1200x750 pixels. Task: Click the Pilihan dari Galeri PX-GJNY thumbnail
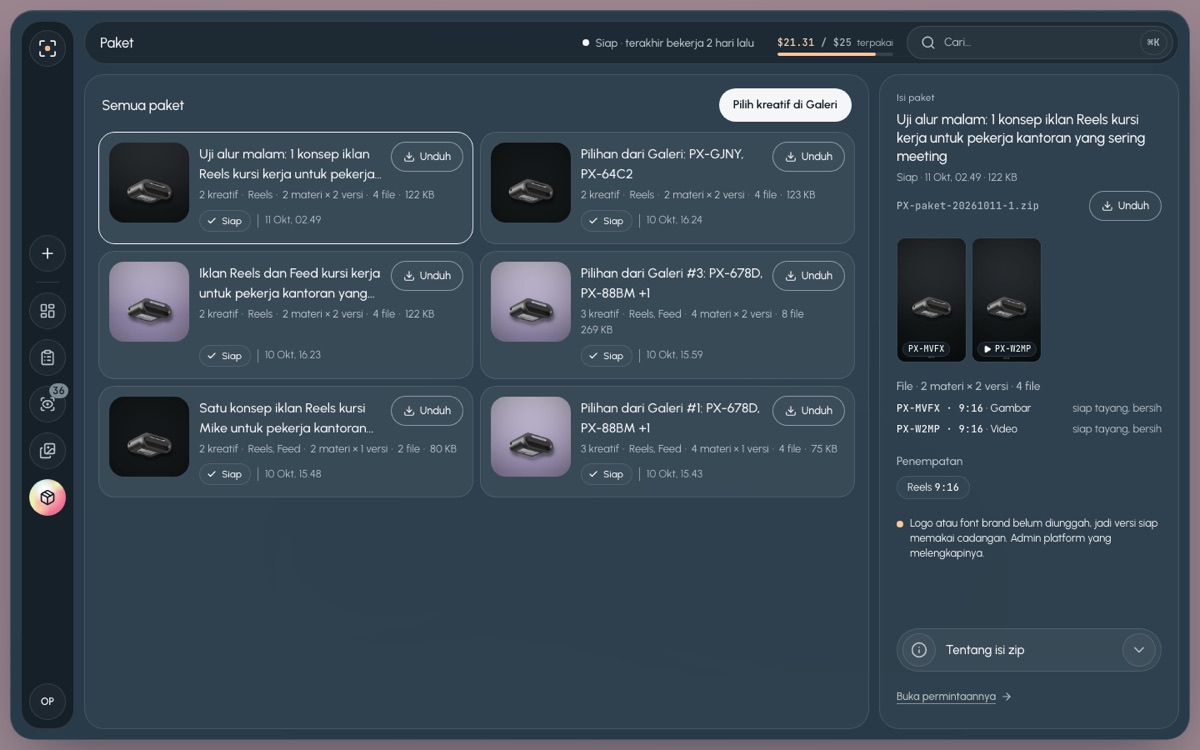[x=531, y=183]
